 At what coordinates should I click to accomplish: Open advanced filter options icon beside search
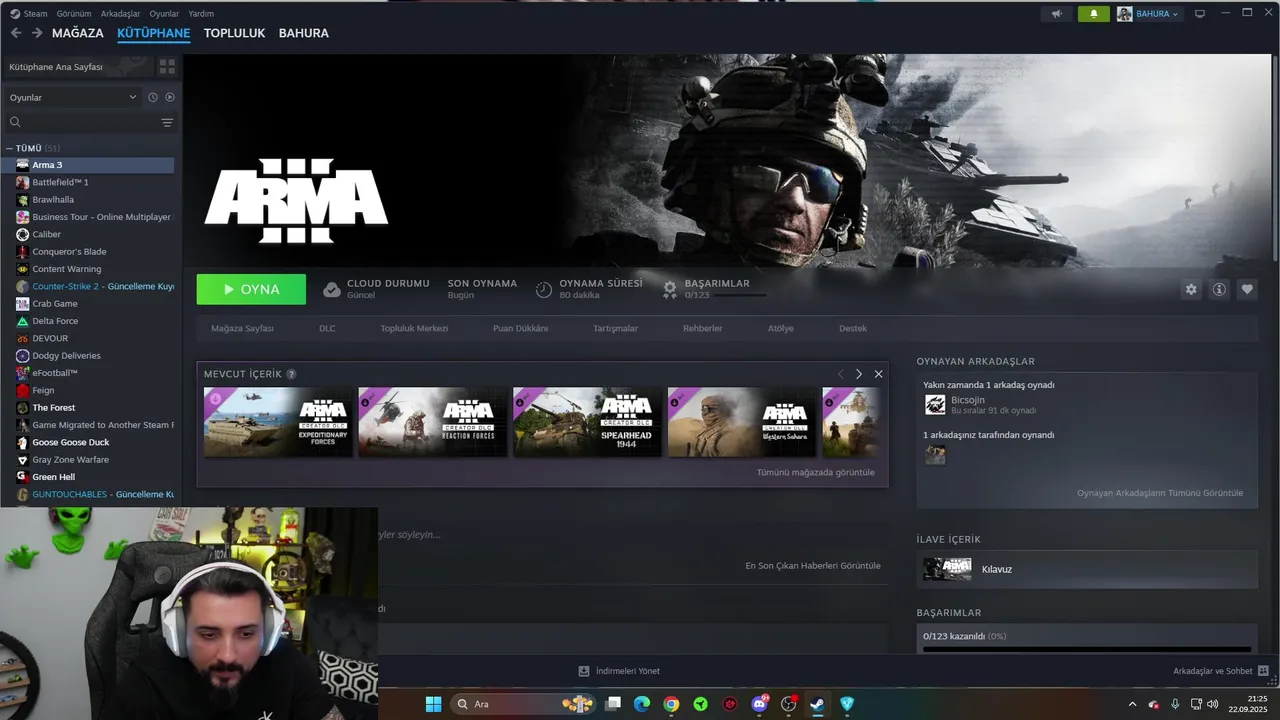coord(167,122)
